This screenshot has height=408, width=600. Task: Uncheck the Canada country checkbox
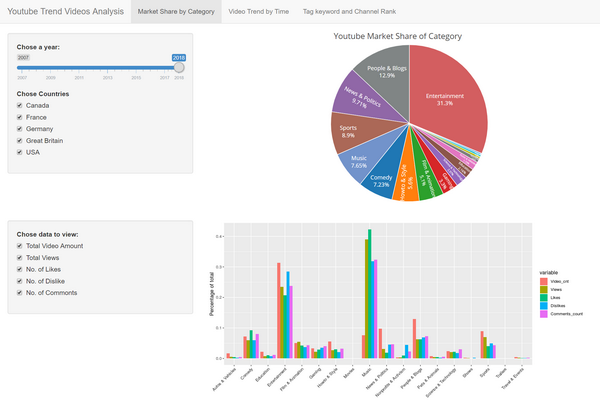(19, 105)
